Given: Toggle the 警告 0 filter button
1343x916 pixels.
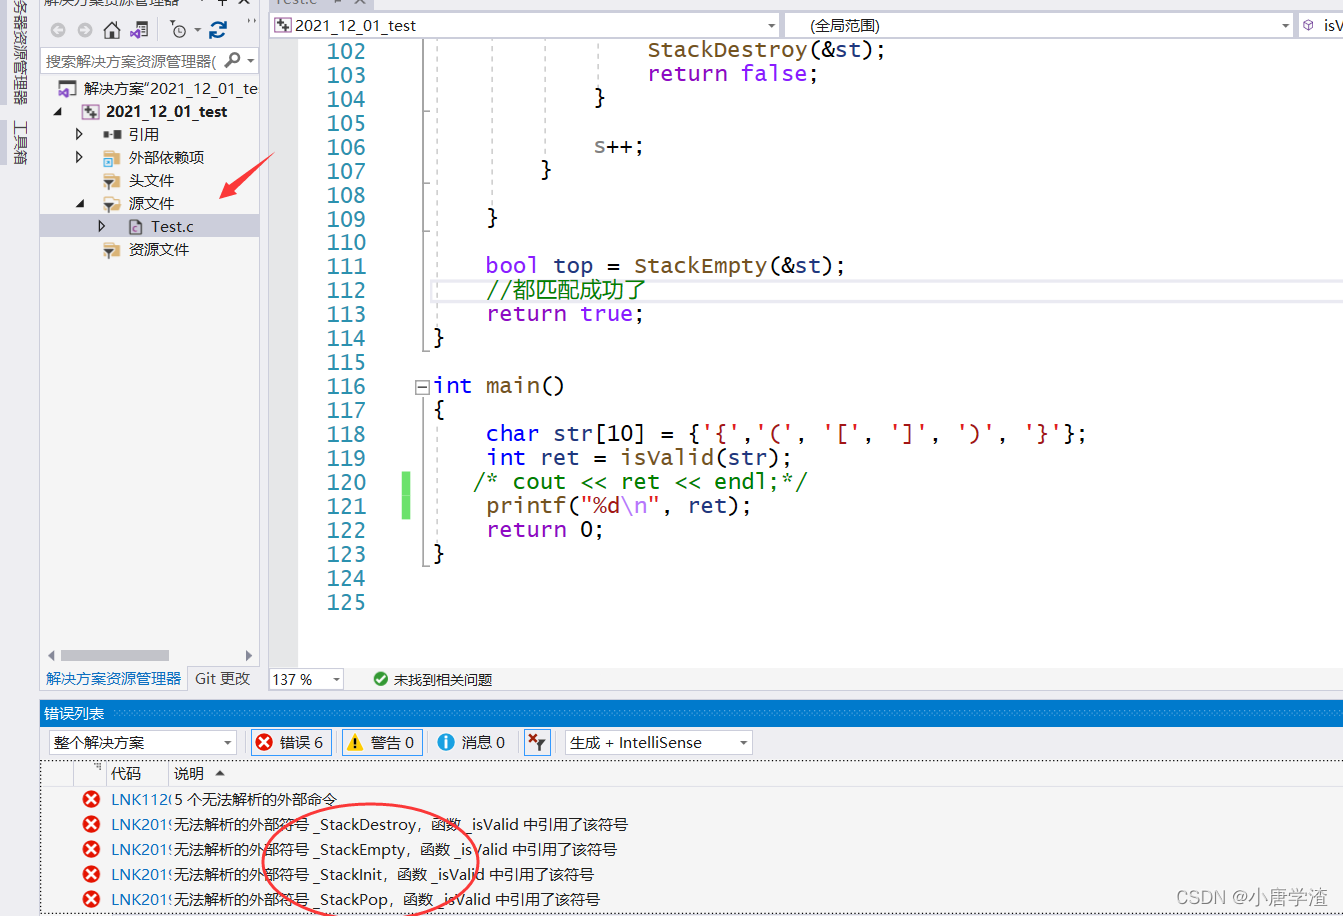Looking at the screenshot, I should [x=381, y=742].
